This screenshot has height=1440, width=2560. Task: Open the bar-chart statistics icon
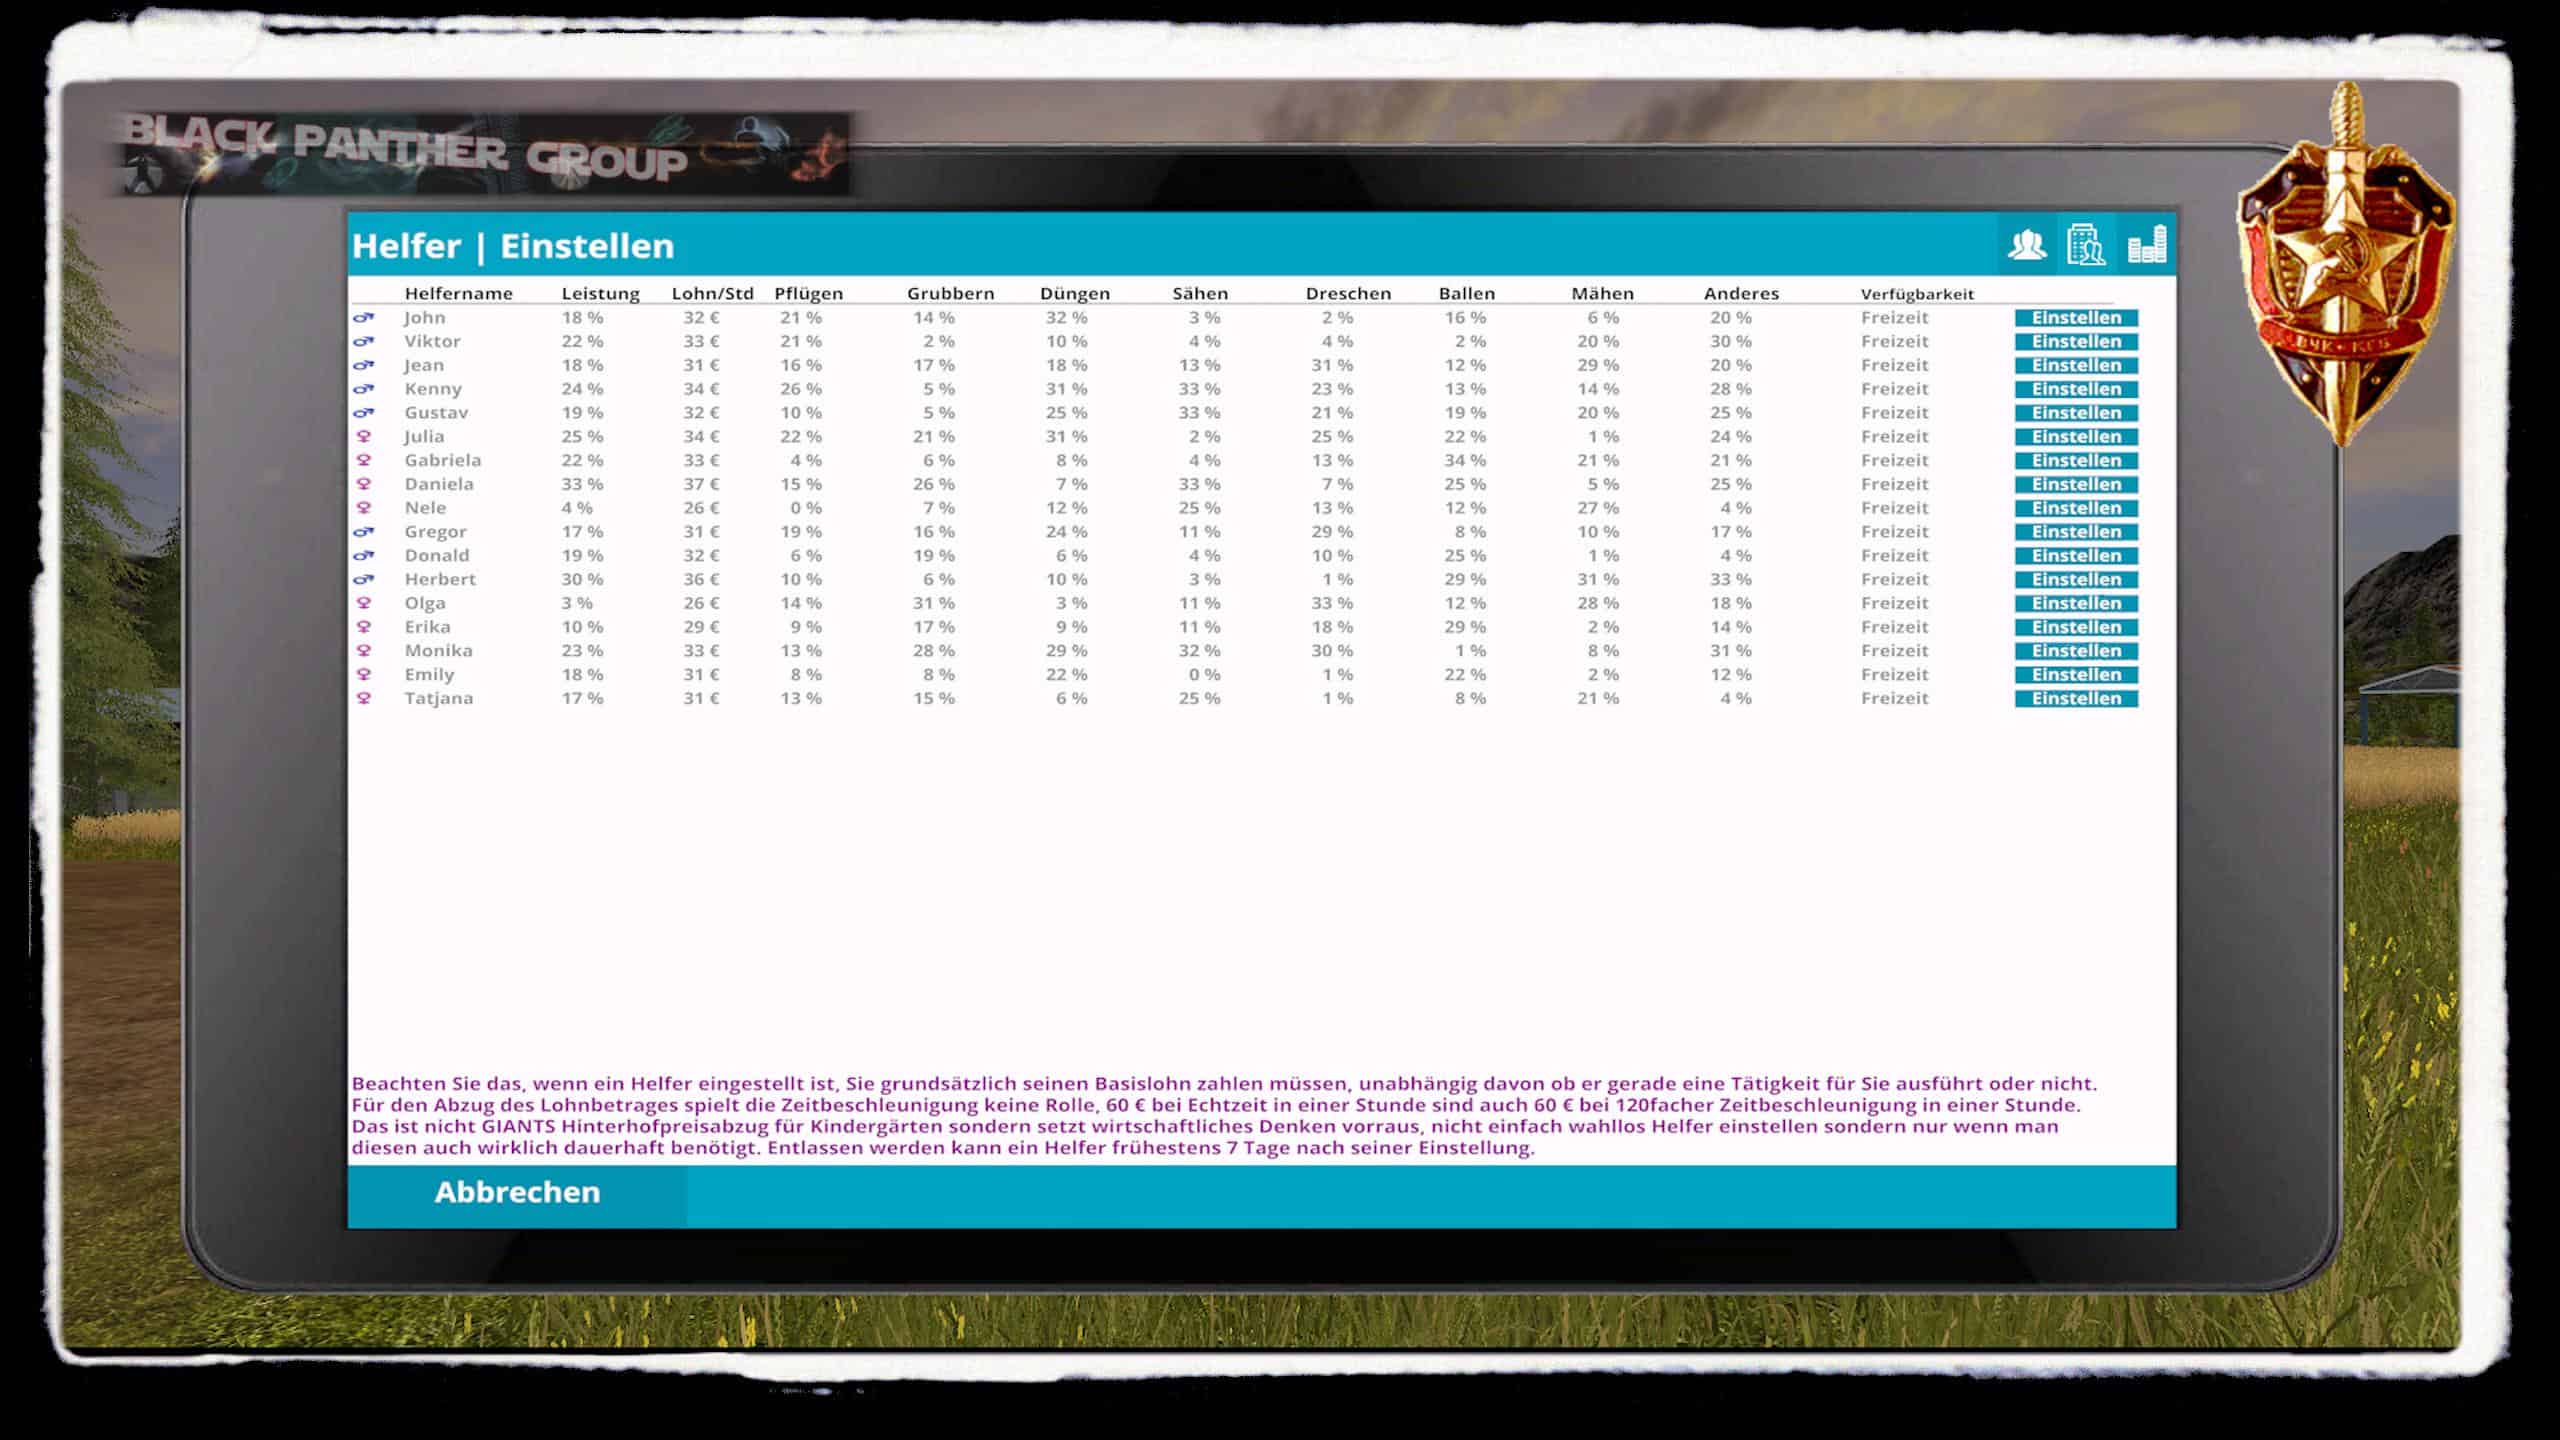pyautogui.click(x=2146, y=245)
